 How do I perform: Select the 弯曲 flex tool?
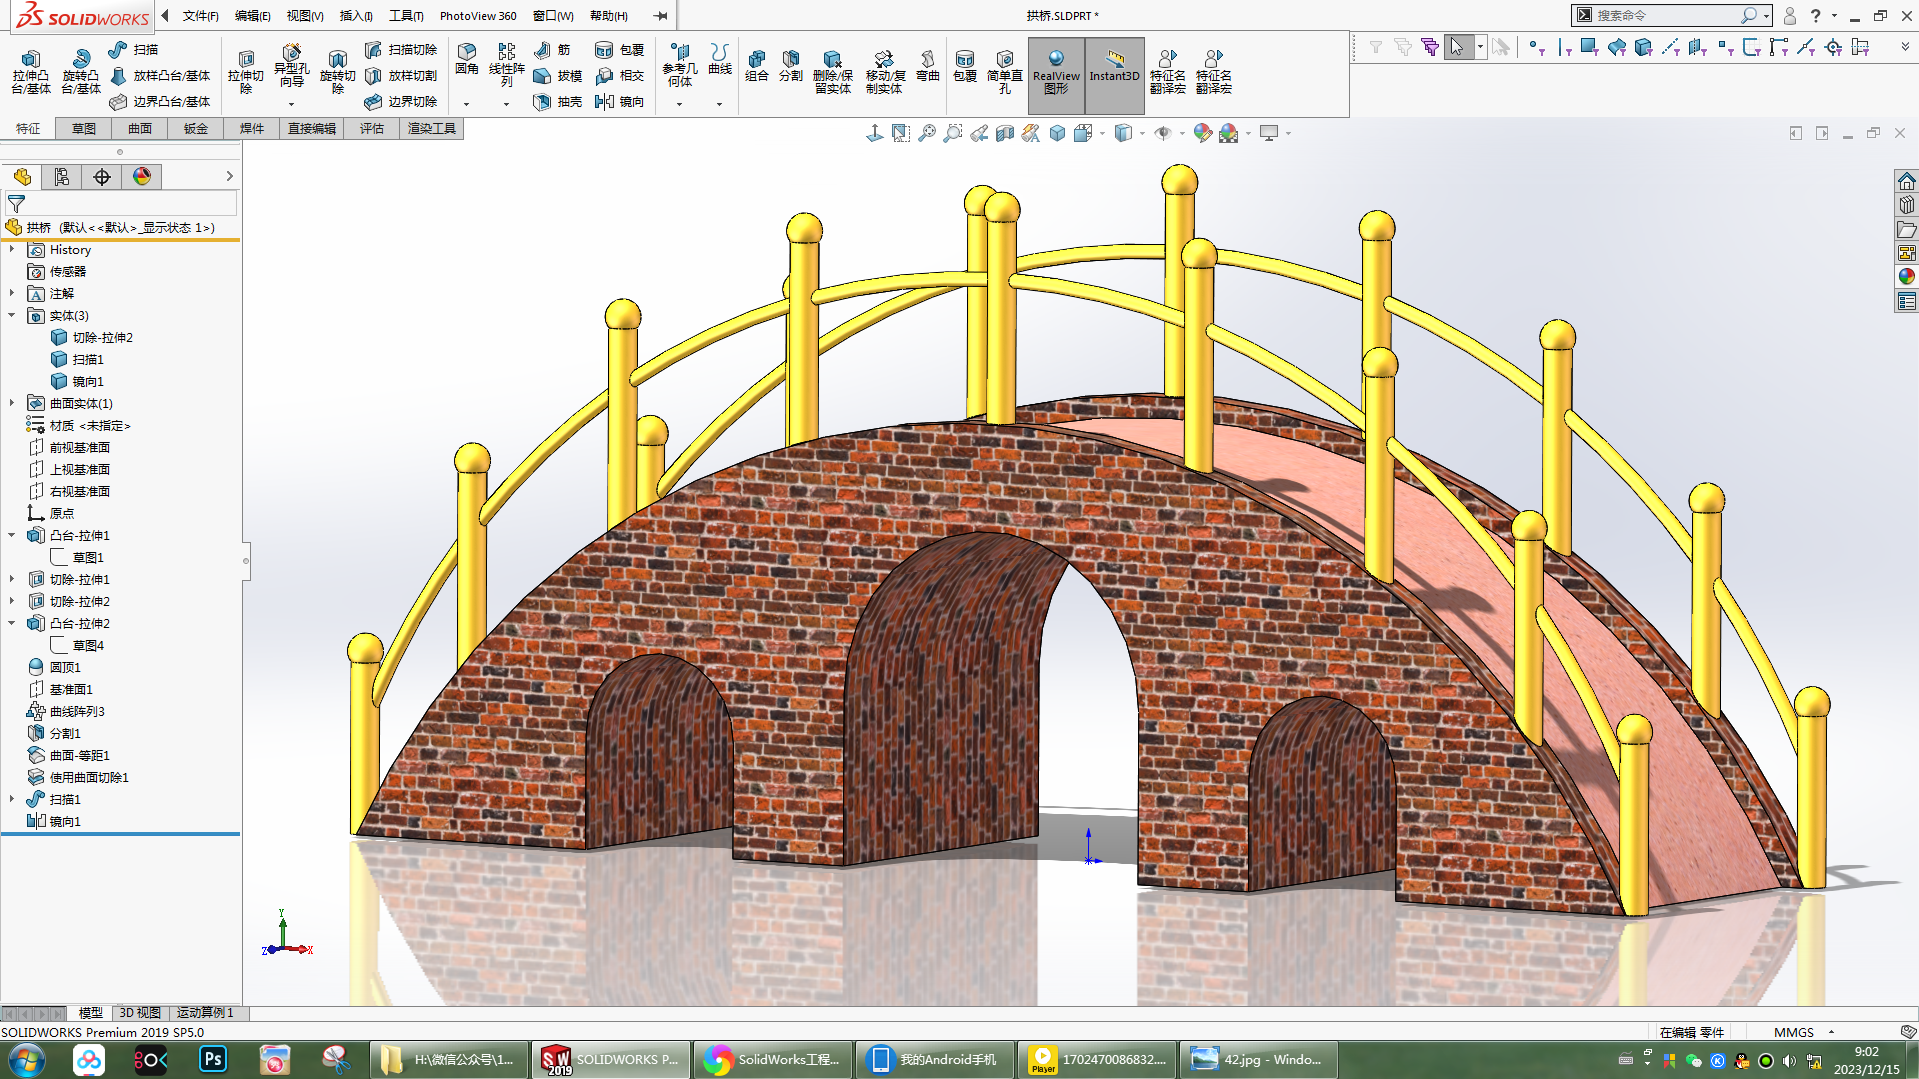(928, 66)
